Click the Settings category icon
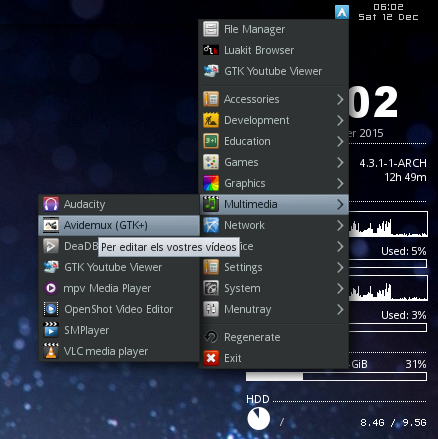The height and width of the screenshot is (439, 438). (x=211, y=267)
